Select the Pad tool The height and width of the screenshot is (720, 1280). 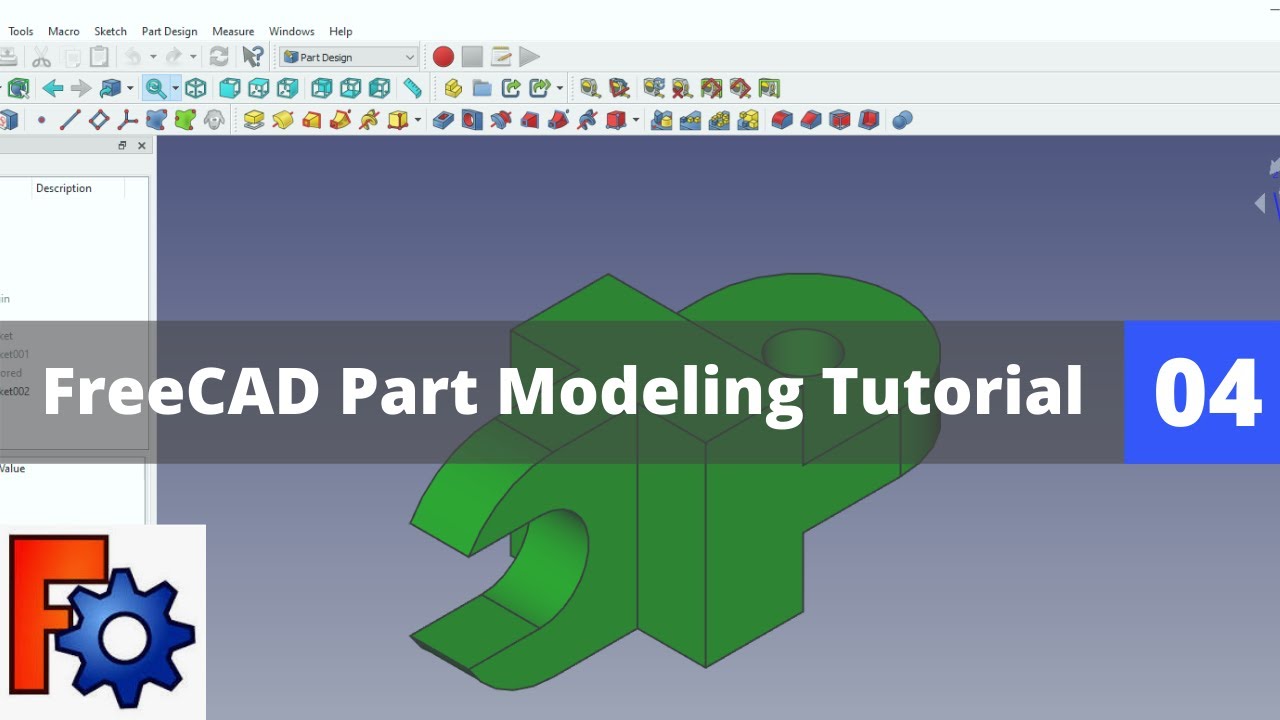pyautogui.click(x=254, y=120)
